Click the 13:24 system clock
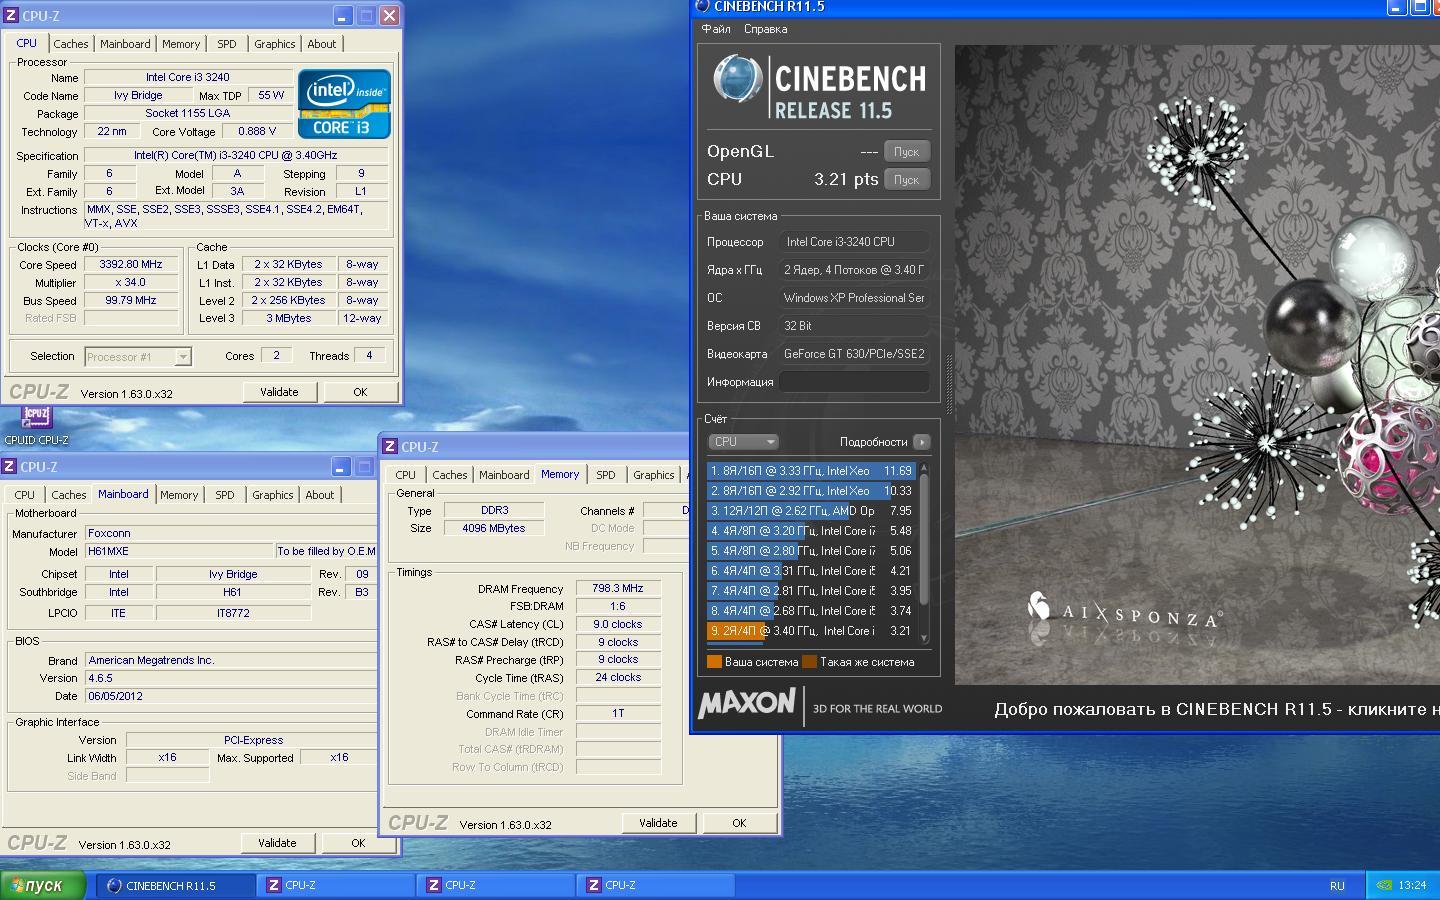The image size is (1440, 900). [1412, 885]
